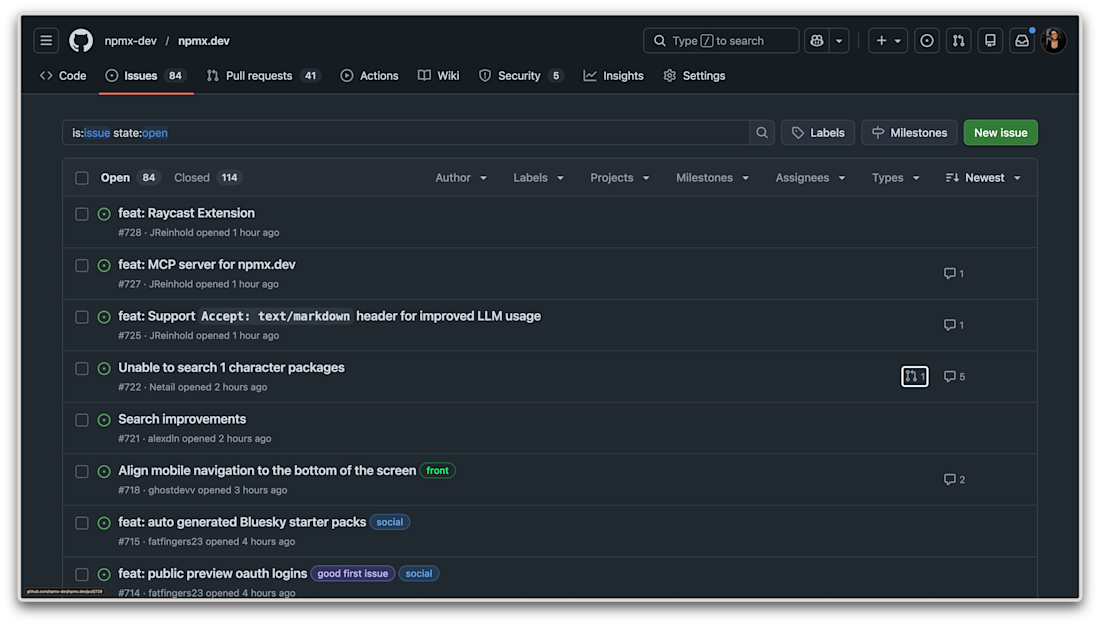The image size is (1100, 625).
Task: Expand the Assignees filter dropdown
Action: 810,178
